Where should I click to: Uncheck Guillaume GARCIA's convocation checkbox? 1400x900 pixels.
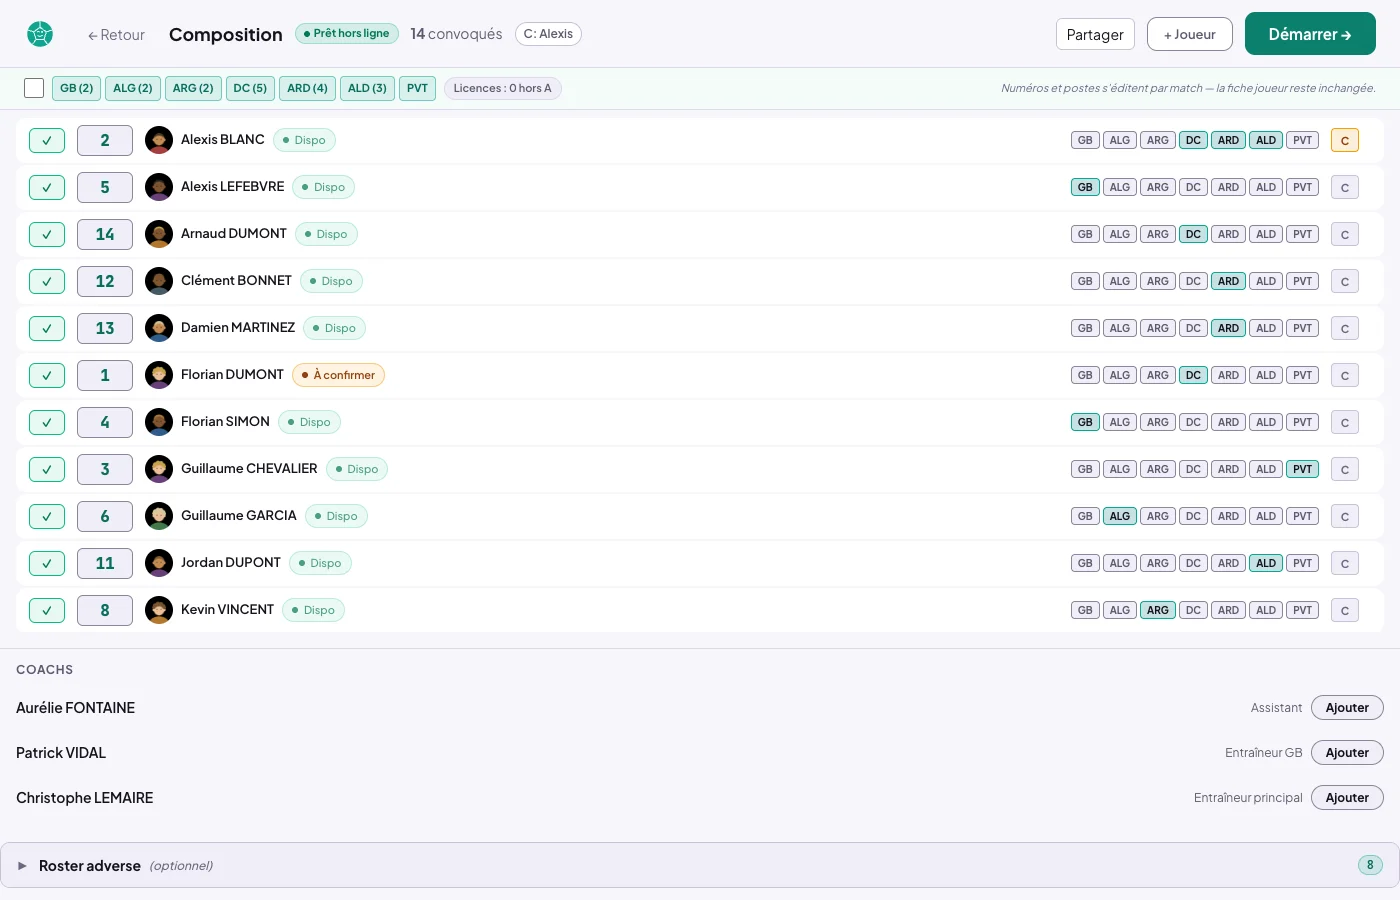(x=47, y=516)
